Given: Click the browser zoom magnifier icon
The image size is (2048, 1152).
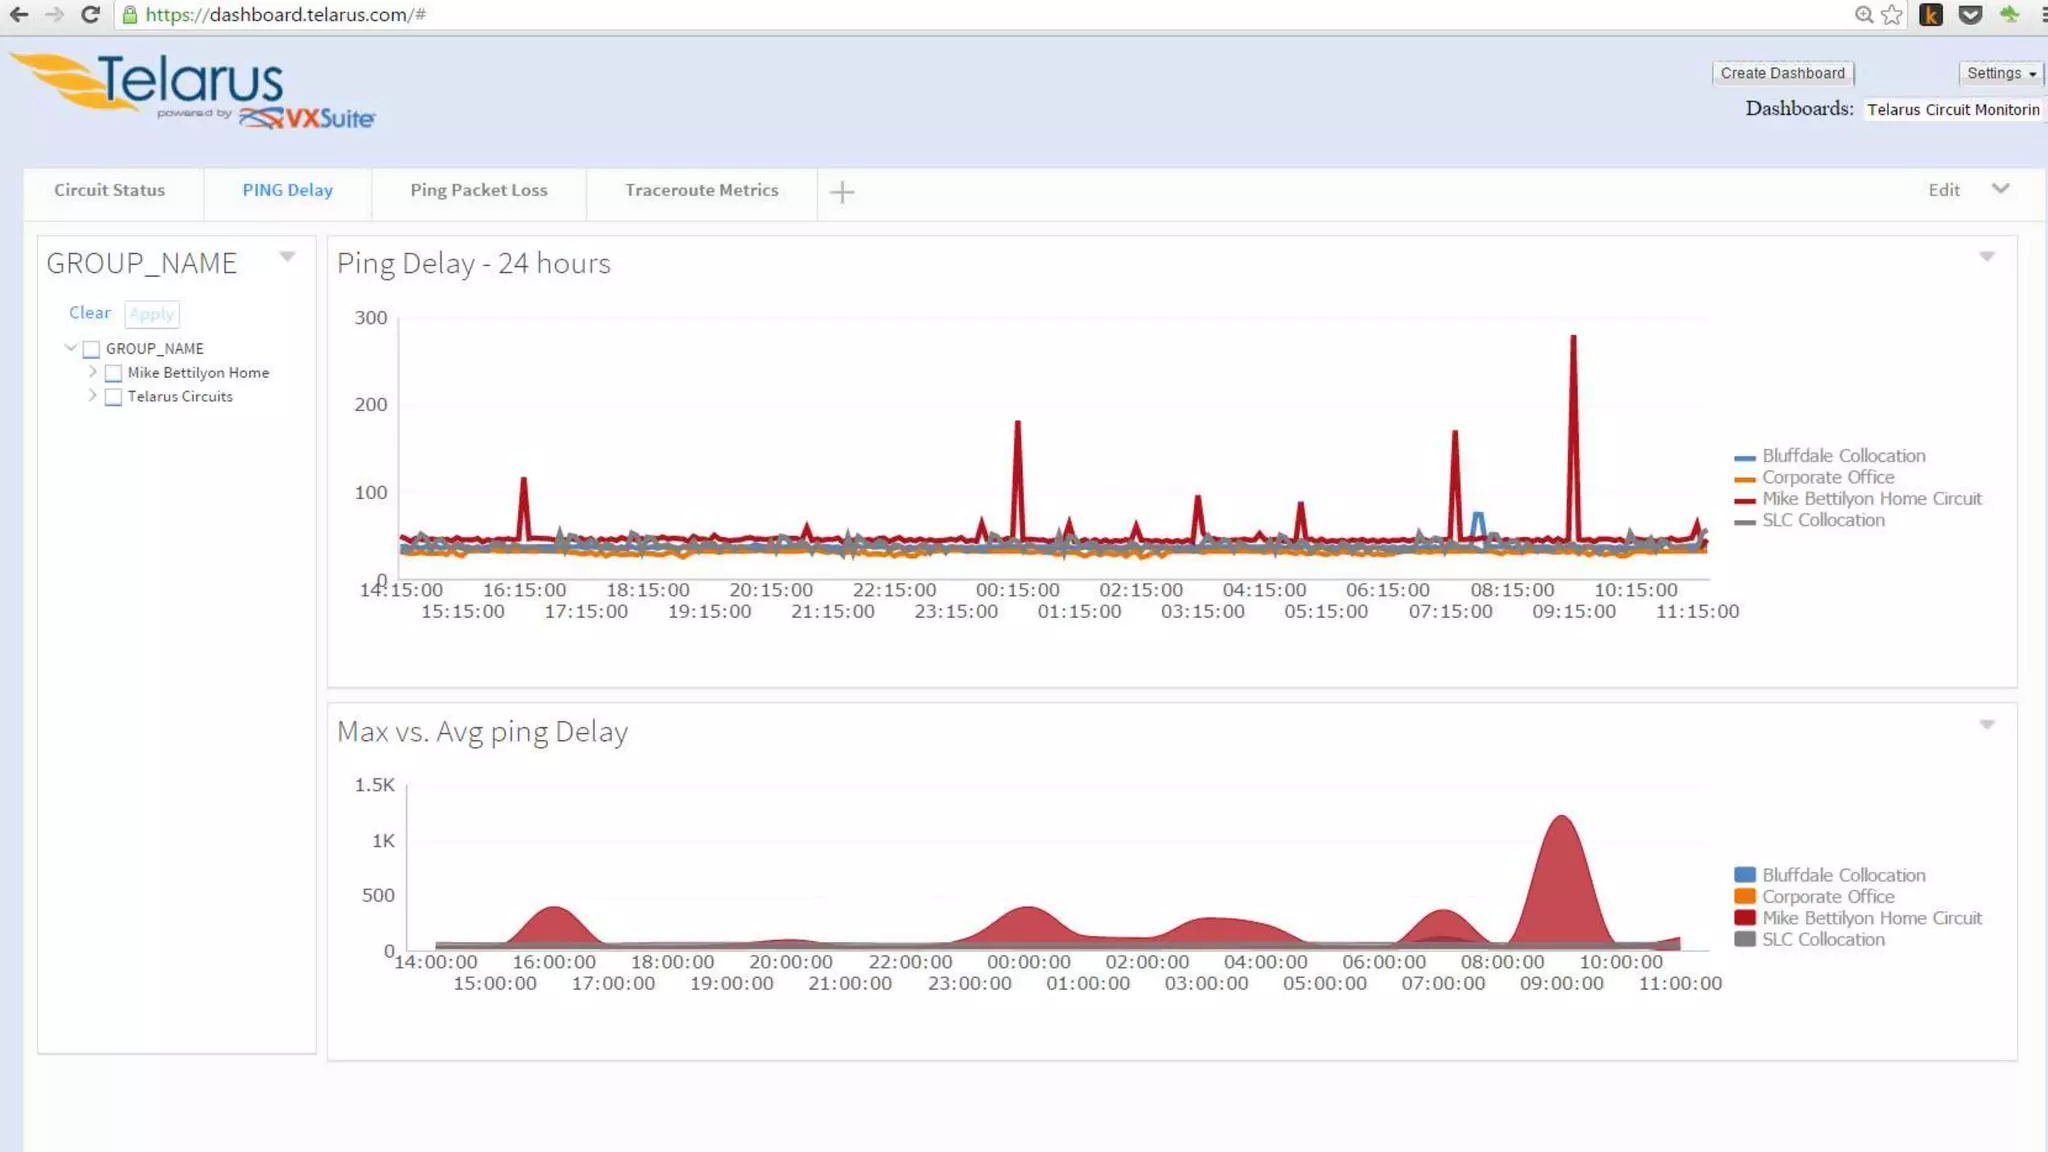Looking at the screenshot, I should [1863, 14].
